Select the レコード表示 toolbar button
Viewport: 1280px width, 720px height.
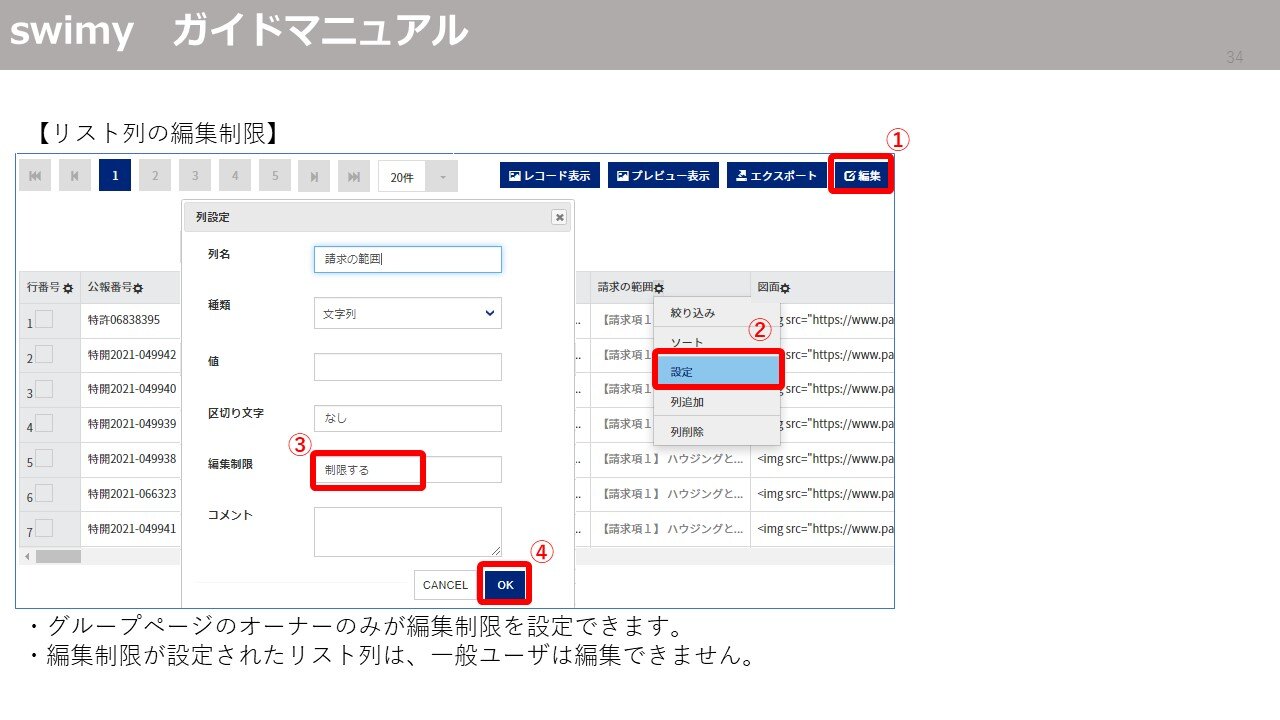click(548, 174)
